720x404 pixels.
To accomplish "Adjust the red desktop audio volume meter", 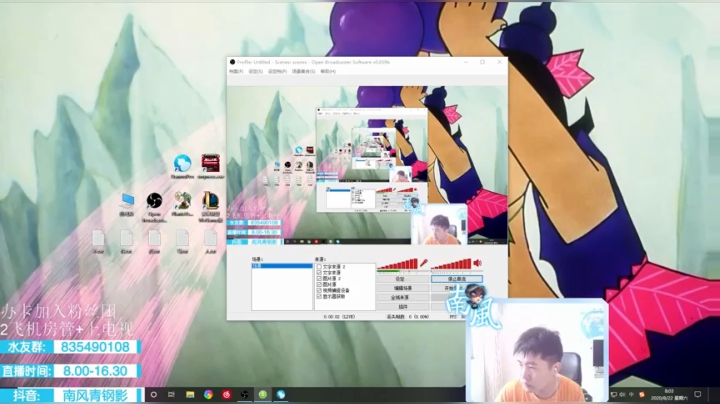I will coord(451,264).
